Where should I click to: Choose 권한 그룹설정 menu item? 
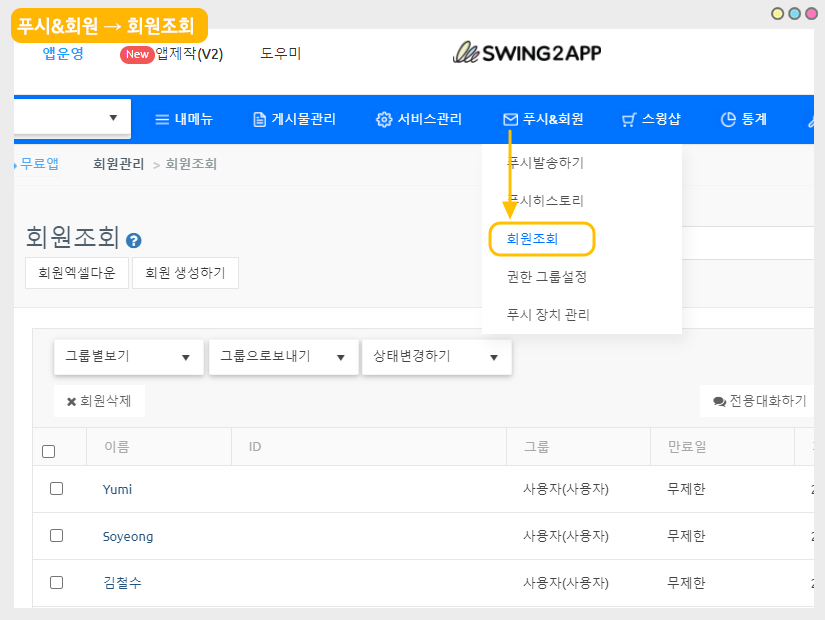(547, 276)
